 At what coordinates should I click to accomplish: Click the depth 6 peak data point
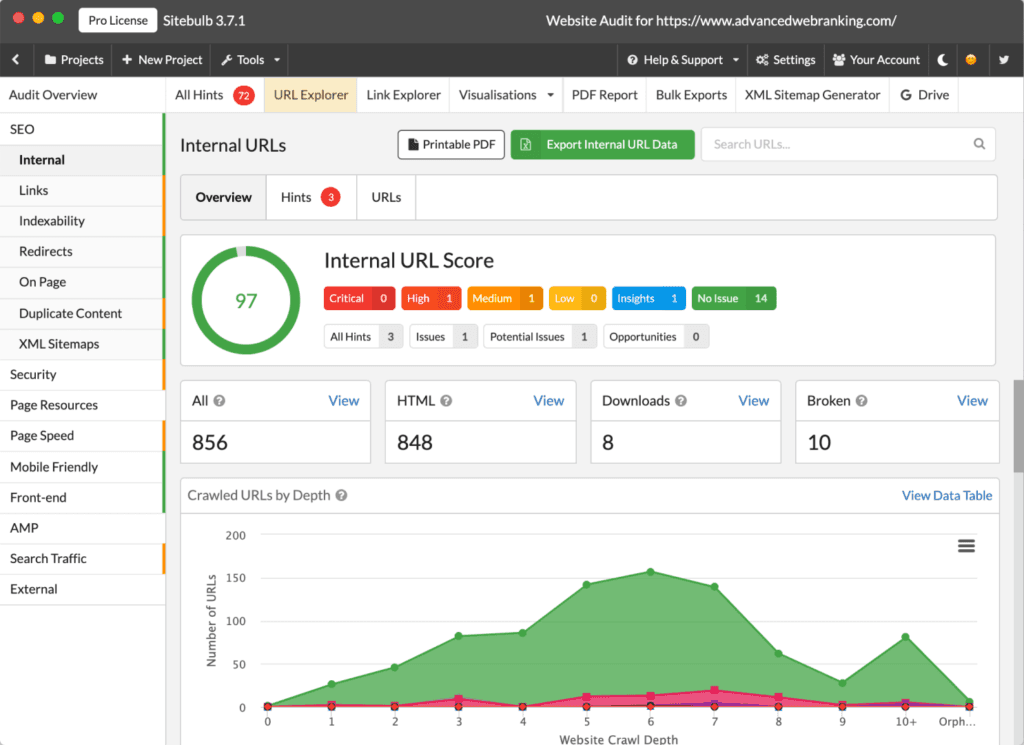pyautogui.click(x=650, y=572)
